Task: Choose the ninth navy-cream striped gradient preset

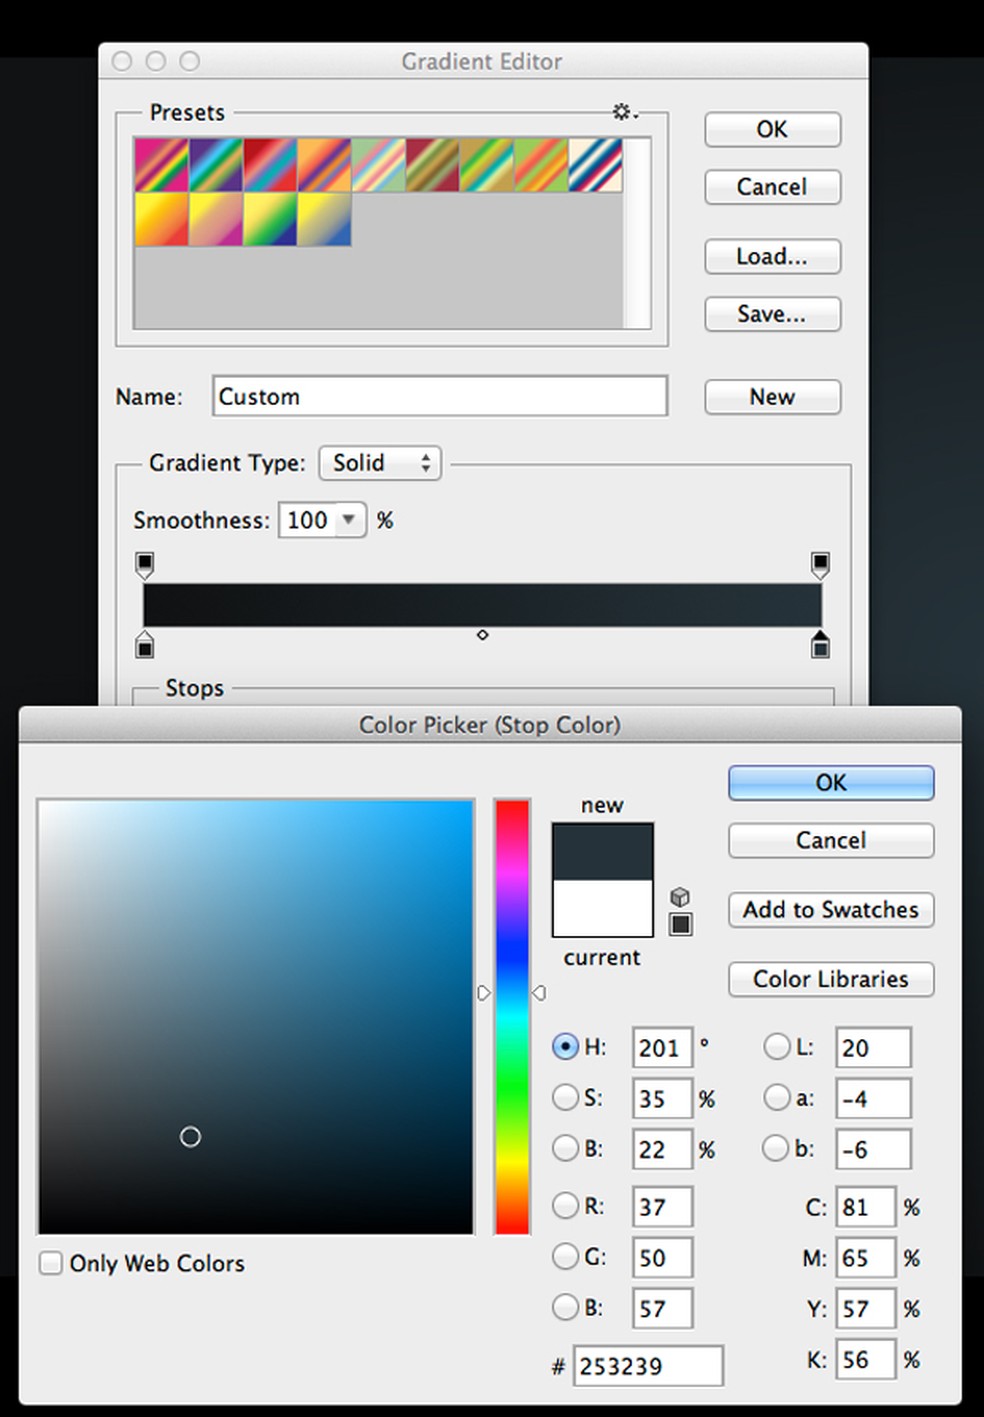Action: pos(595,165)
